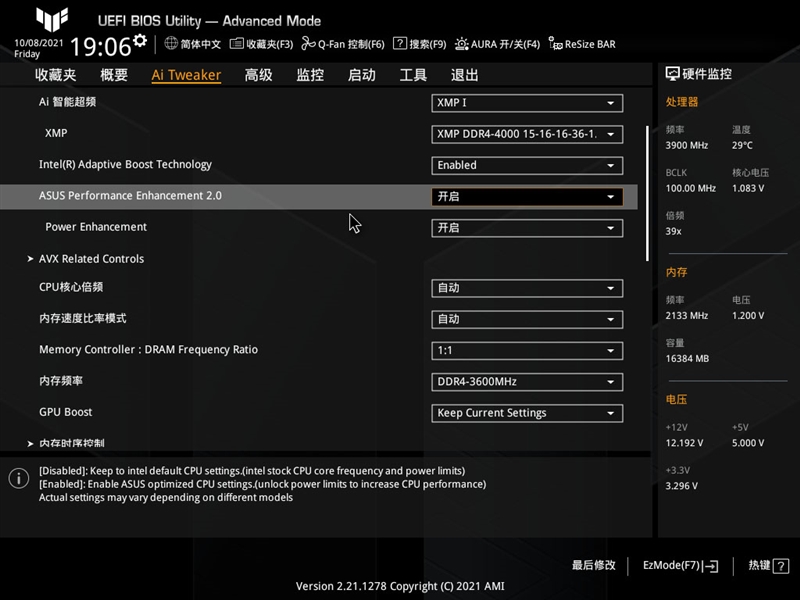This screenshot has width=800, height=600.
Task: Open ASUS Performance Enhancement 2.0 dropdown
Action: pos(527,197)
